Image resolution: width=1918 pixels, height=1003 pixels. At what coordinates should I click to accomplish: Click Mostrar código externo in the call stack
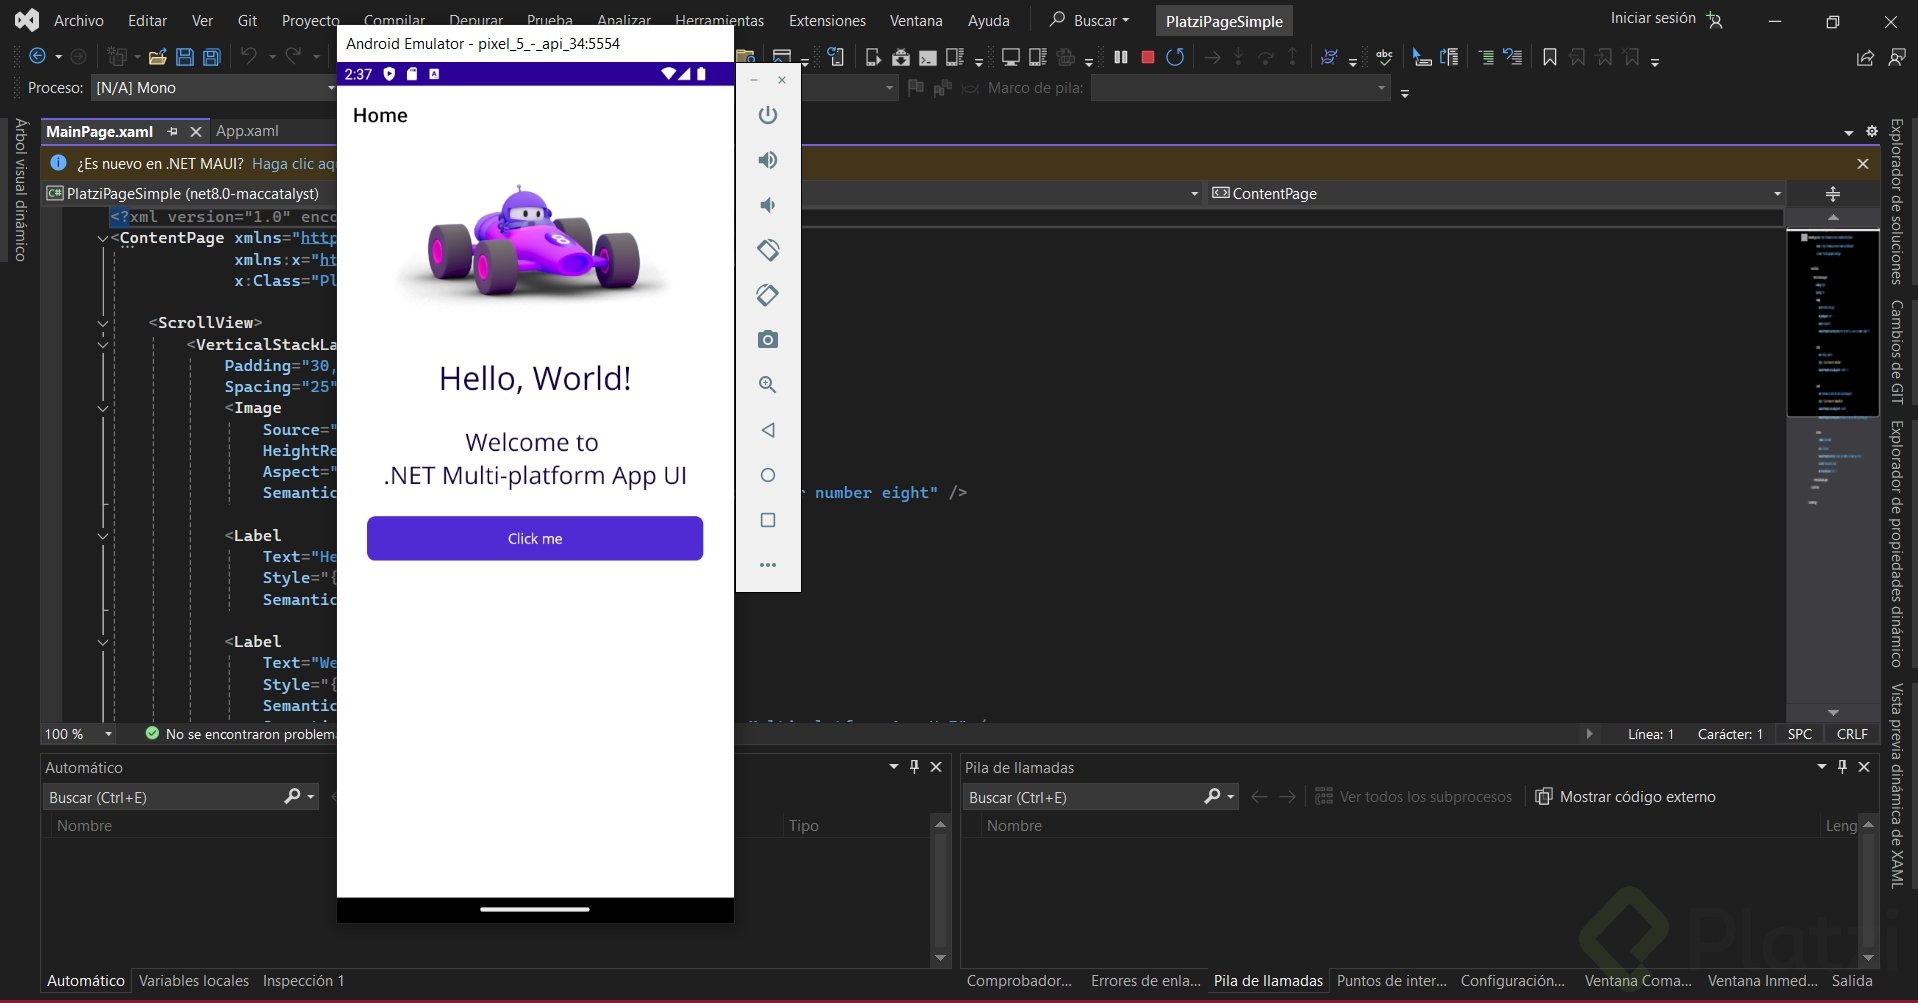tap(1625, 797)
